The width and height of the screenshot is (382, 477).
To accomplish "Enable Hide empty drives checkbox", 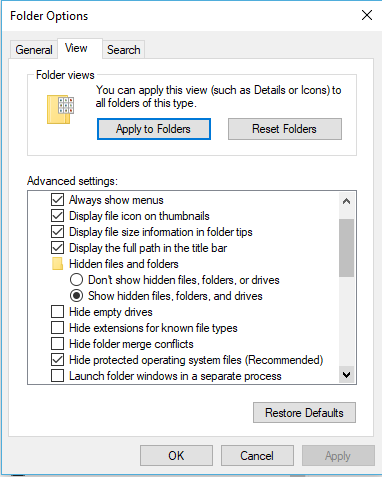I will 57,312.
